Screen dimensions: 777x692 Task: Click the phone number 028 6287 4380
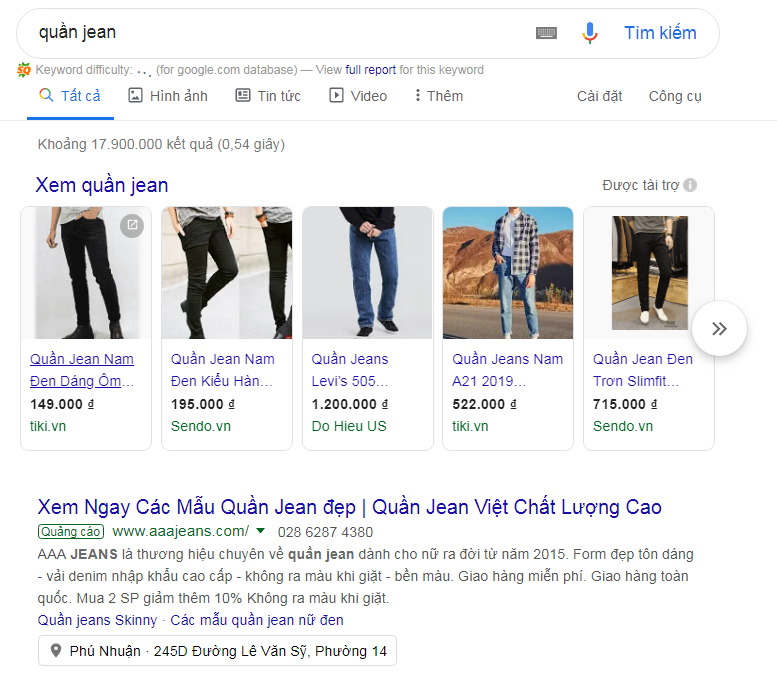(325, 532)
